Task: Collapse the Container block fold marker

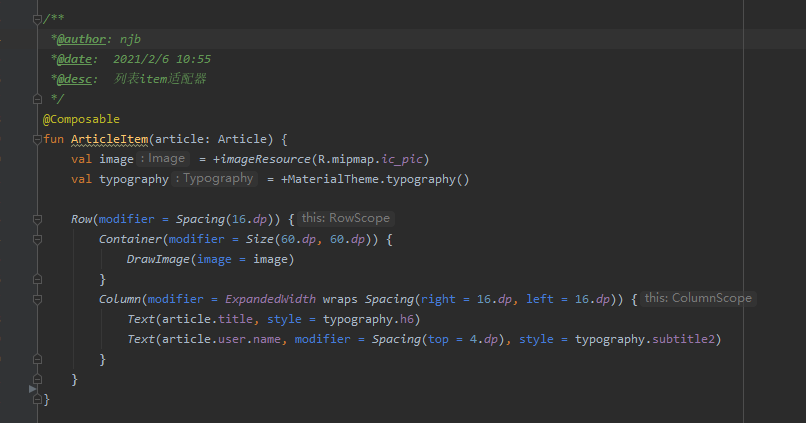Action: (x=37, y=240)
